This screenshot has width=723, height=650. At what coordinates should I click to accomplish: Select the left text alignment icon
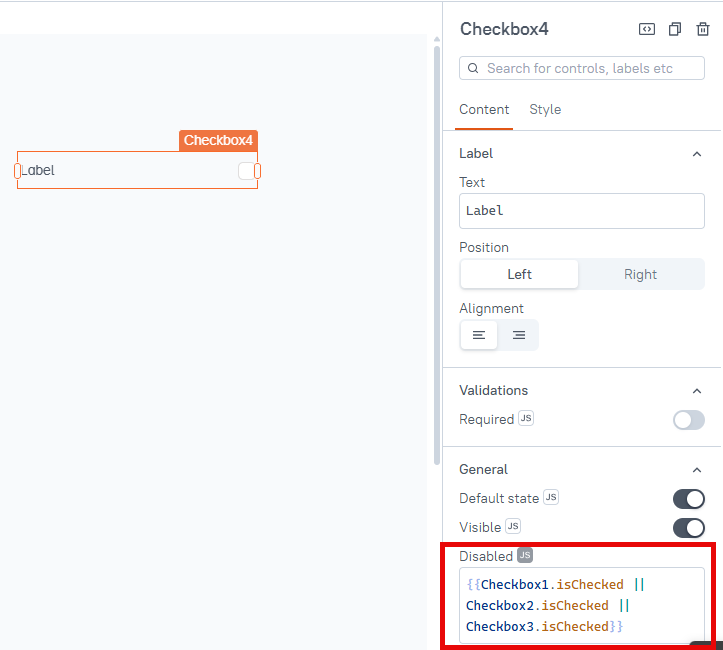[x=479, y=335]
